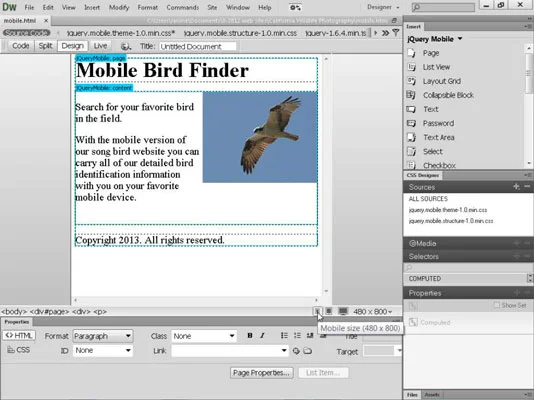Apply unordered list formatting
The image size is (534, 400).
coord(284,336)
